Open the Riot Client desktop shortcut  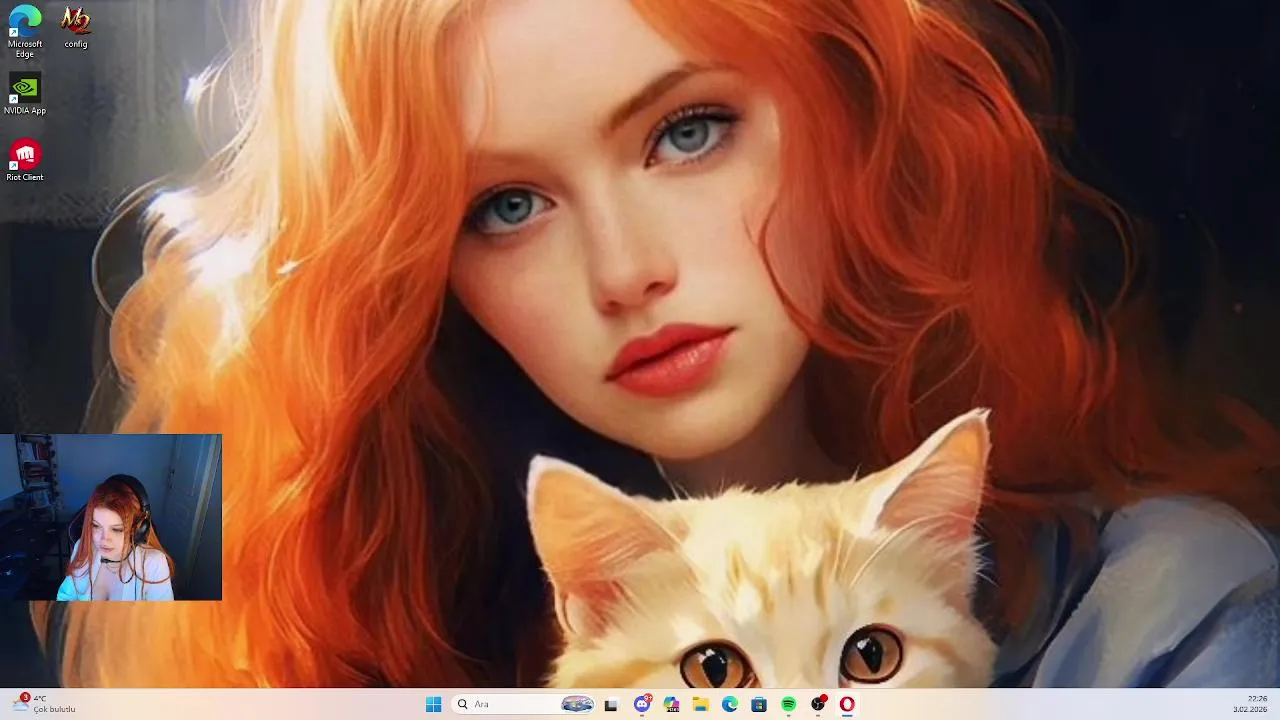coord(25,160)
